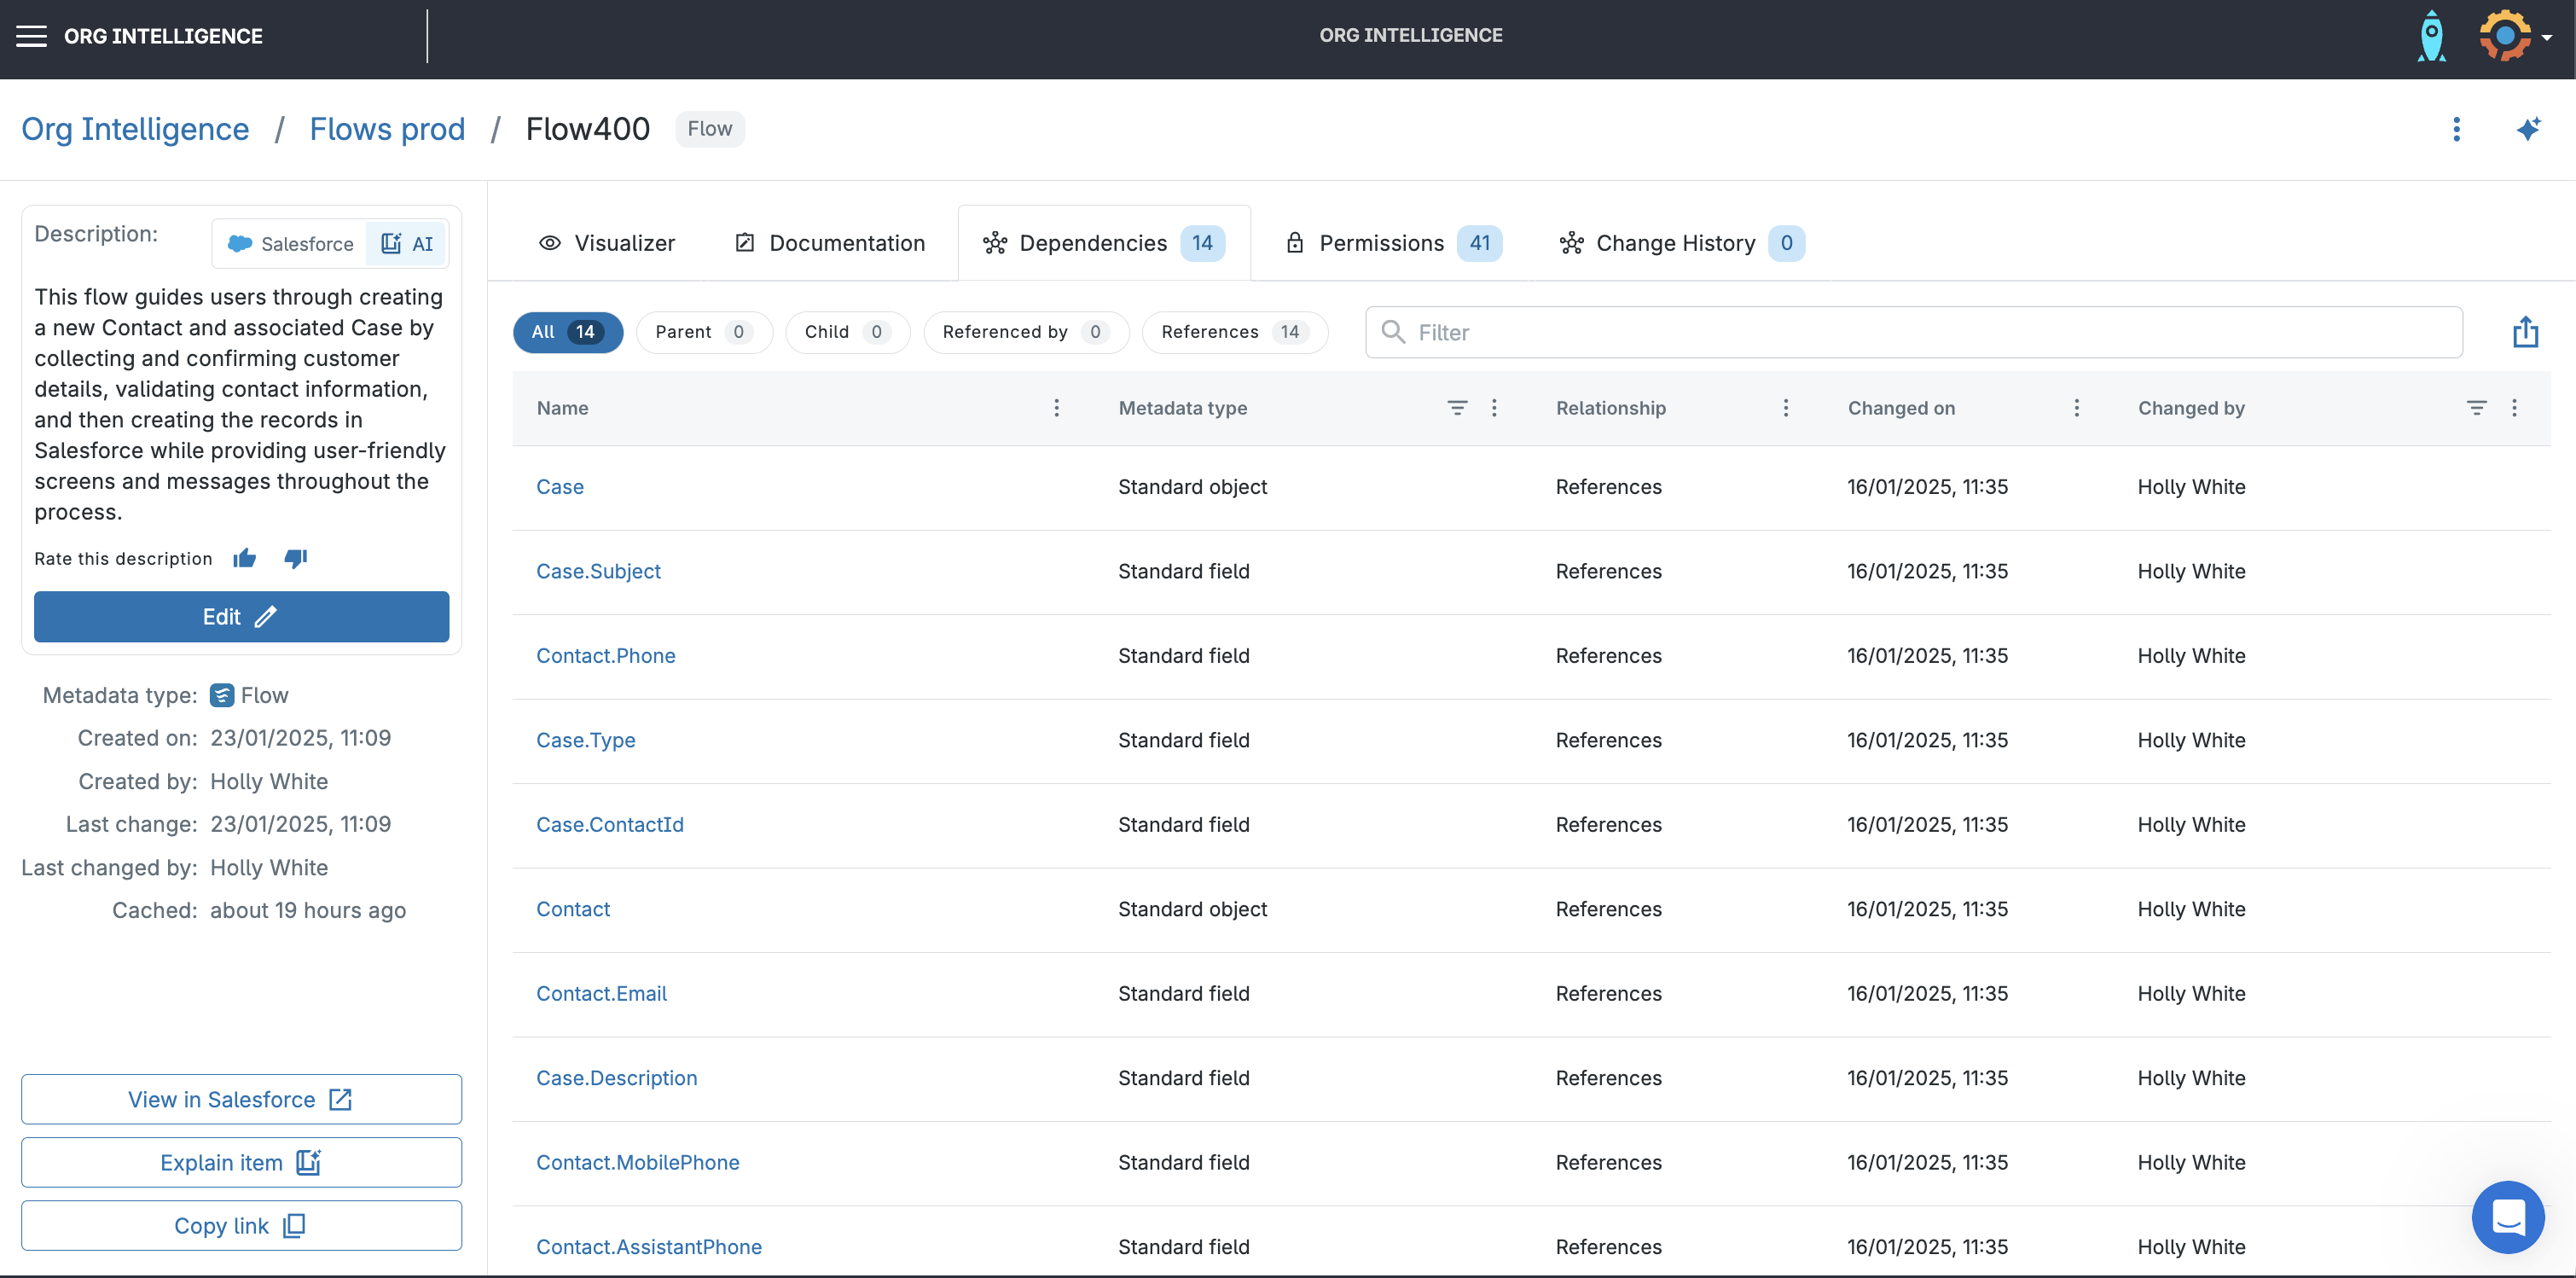Click the Flow metadata type icon
2576x1278 pixels.
221,694
